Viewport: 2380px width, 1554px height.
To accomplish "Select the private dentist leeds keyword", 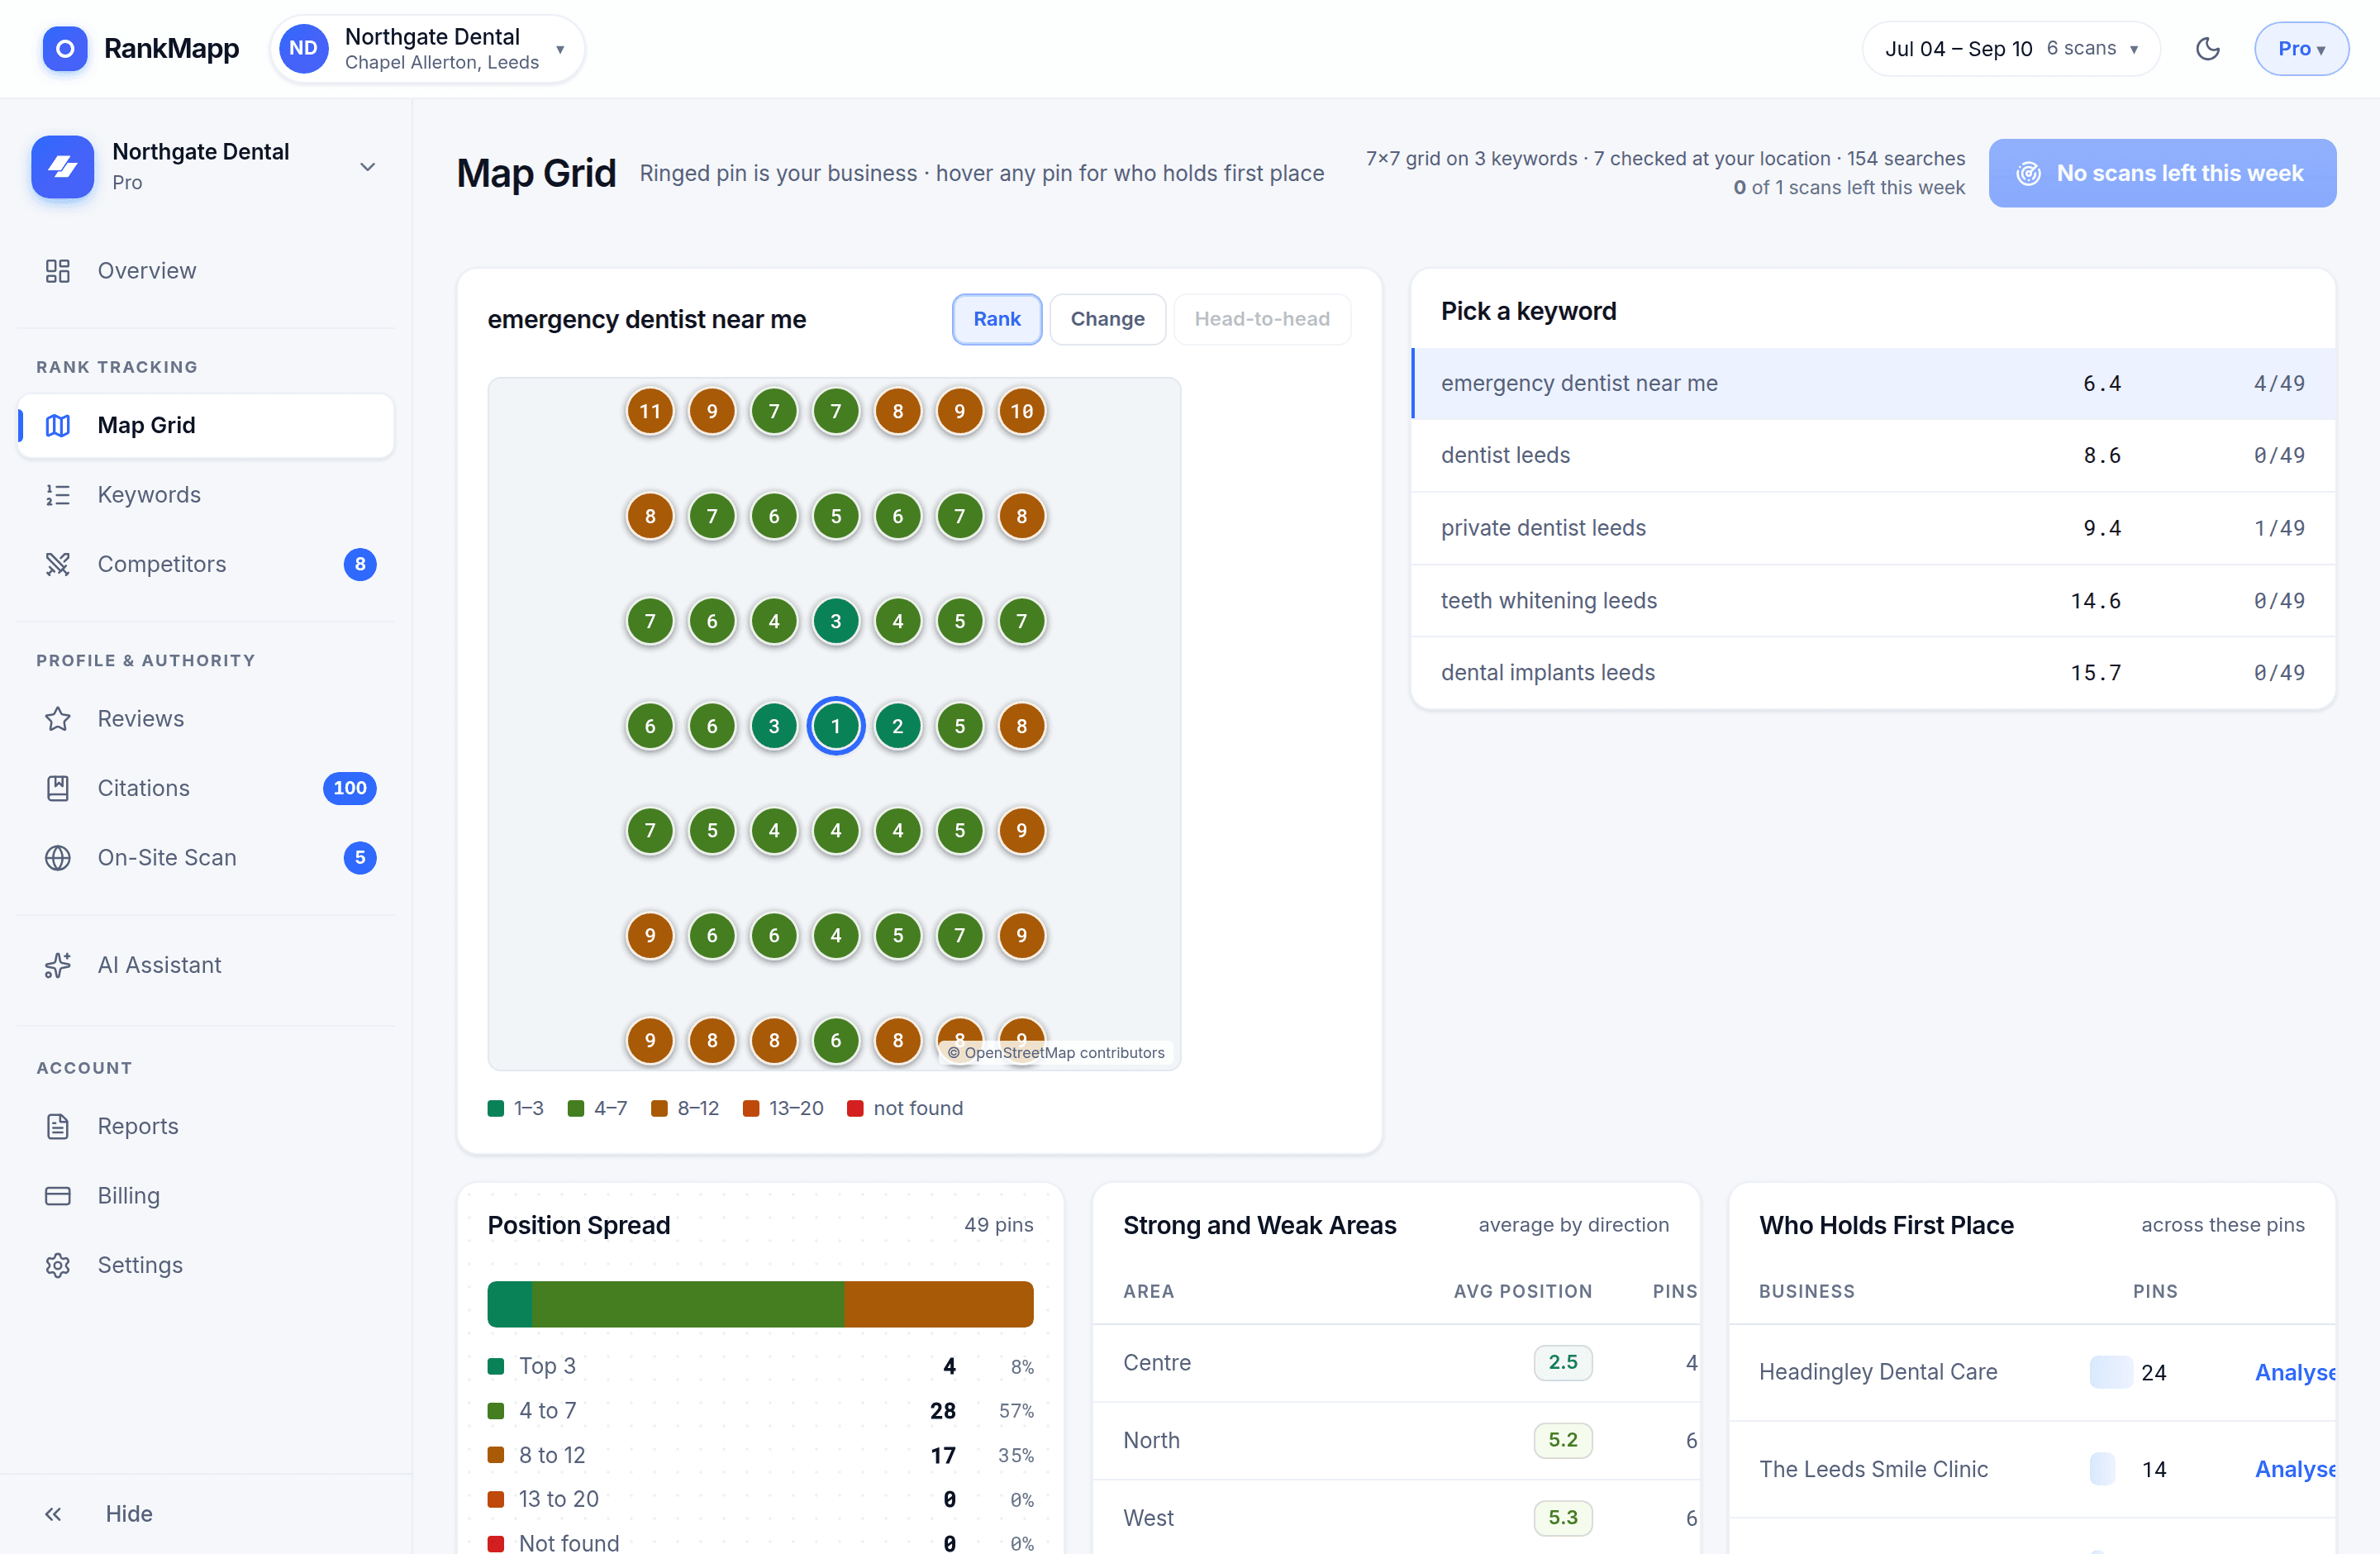I will (x=1872, y=528).
